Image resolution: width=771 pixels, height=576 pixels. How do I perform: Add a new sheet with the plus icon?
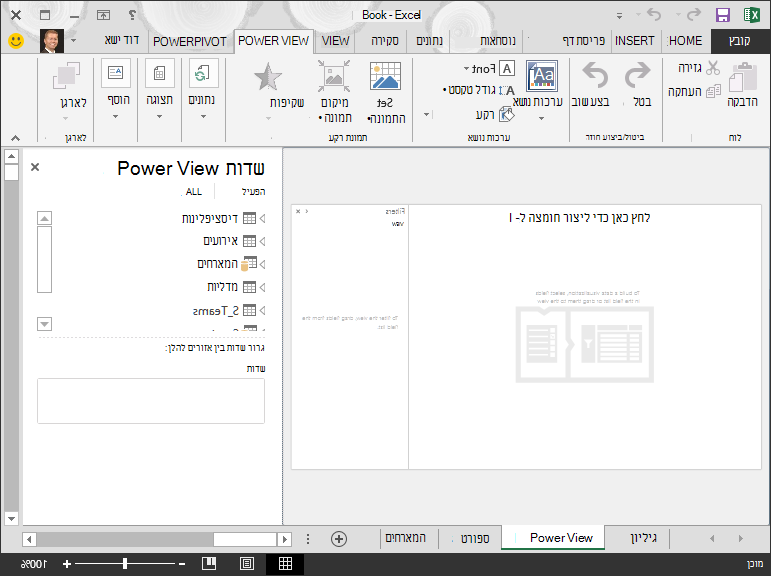(x=339, y=539)
